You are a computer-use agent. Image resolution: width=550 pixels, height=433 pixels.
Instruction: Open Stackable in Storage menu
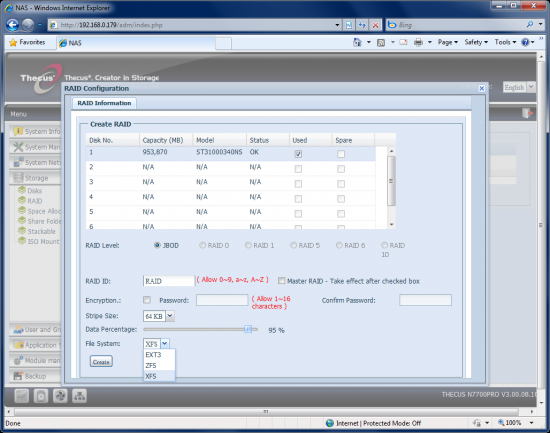pyautogui.click(x=37, y=231)
